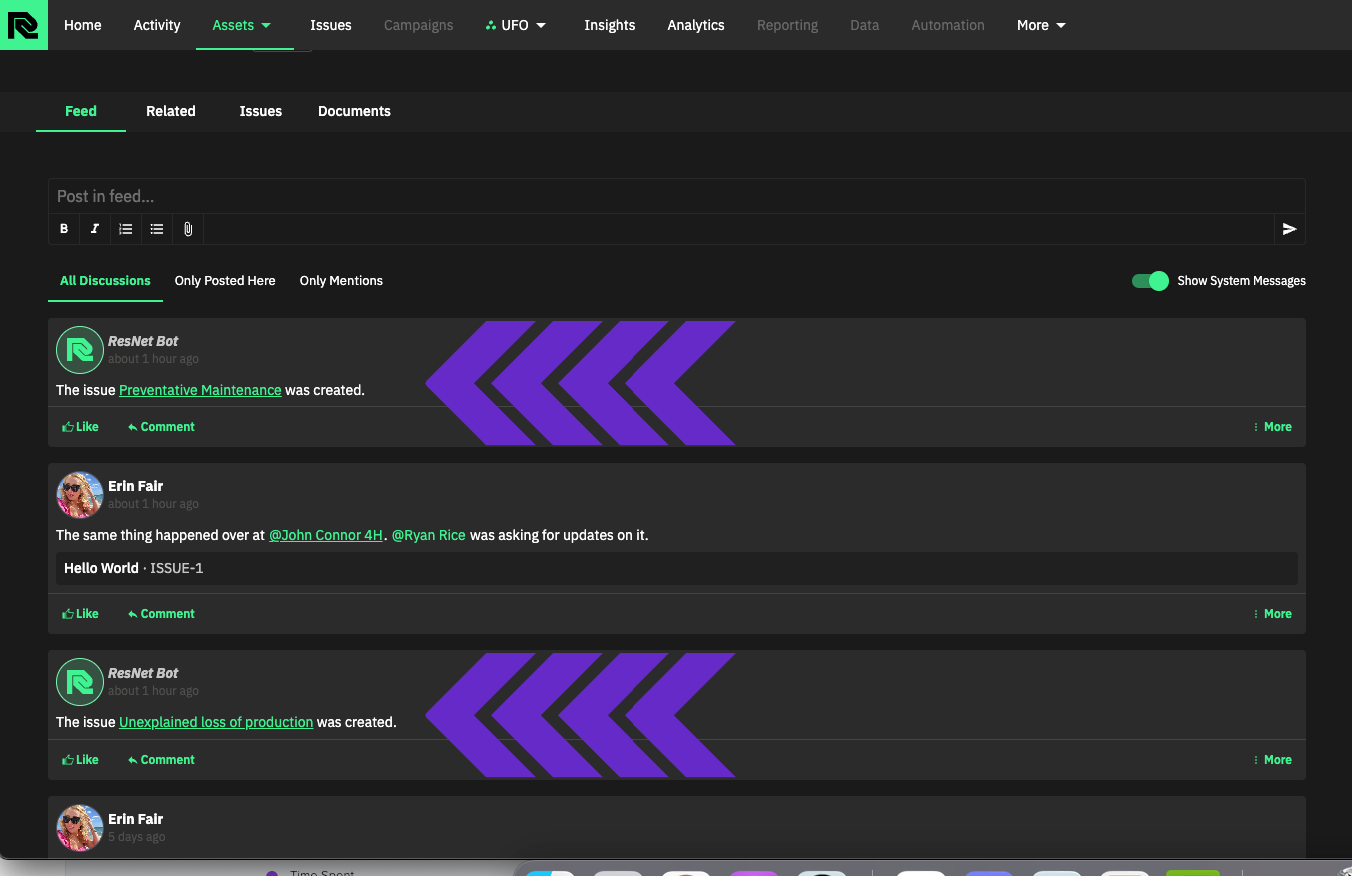The image size is (1352, 876).
Task: Comment on the Unexplained loss of production post
Action: 161,760
